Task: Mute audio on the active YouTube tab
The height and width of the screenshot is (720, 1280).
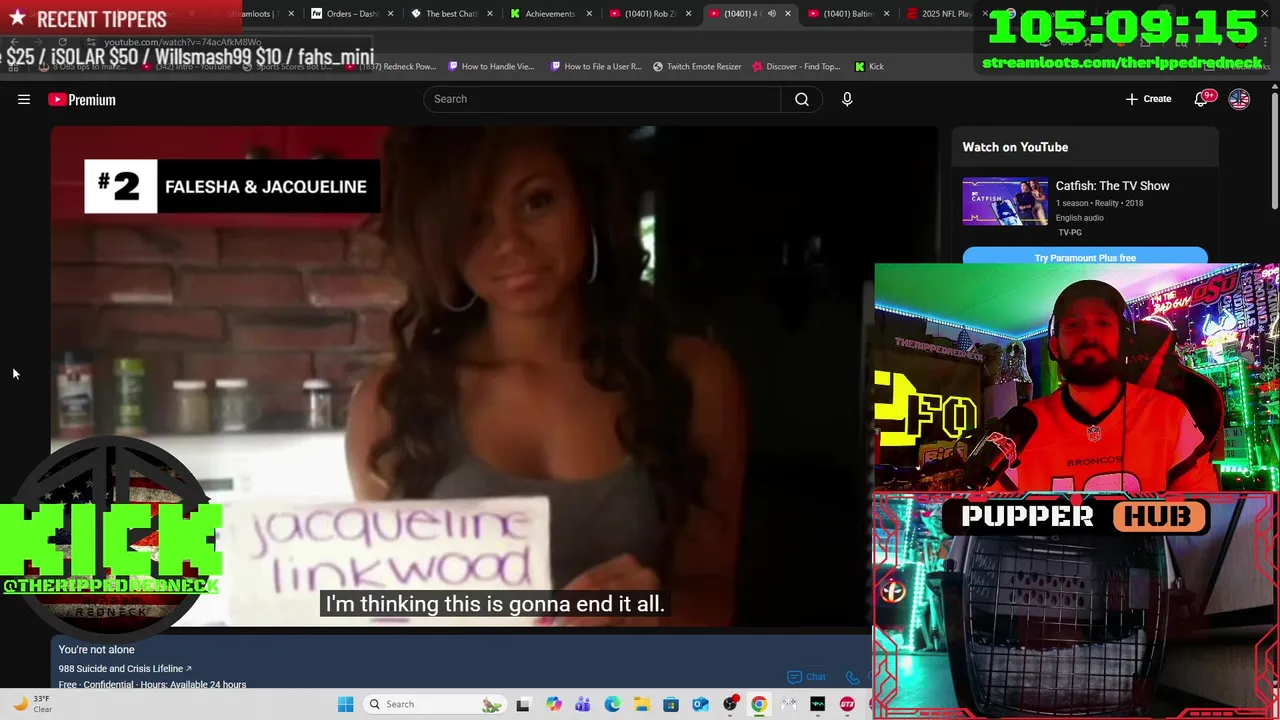Action: coord(771,14)
